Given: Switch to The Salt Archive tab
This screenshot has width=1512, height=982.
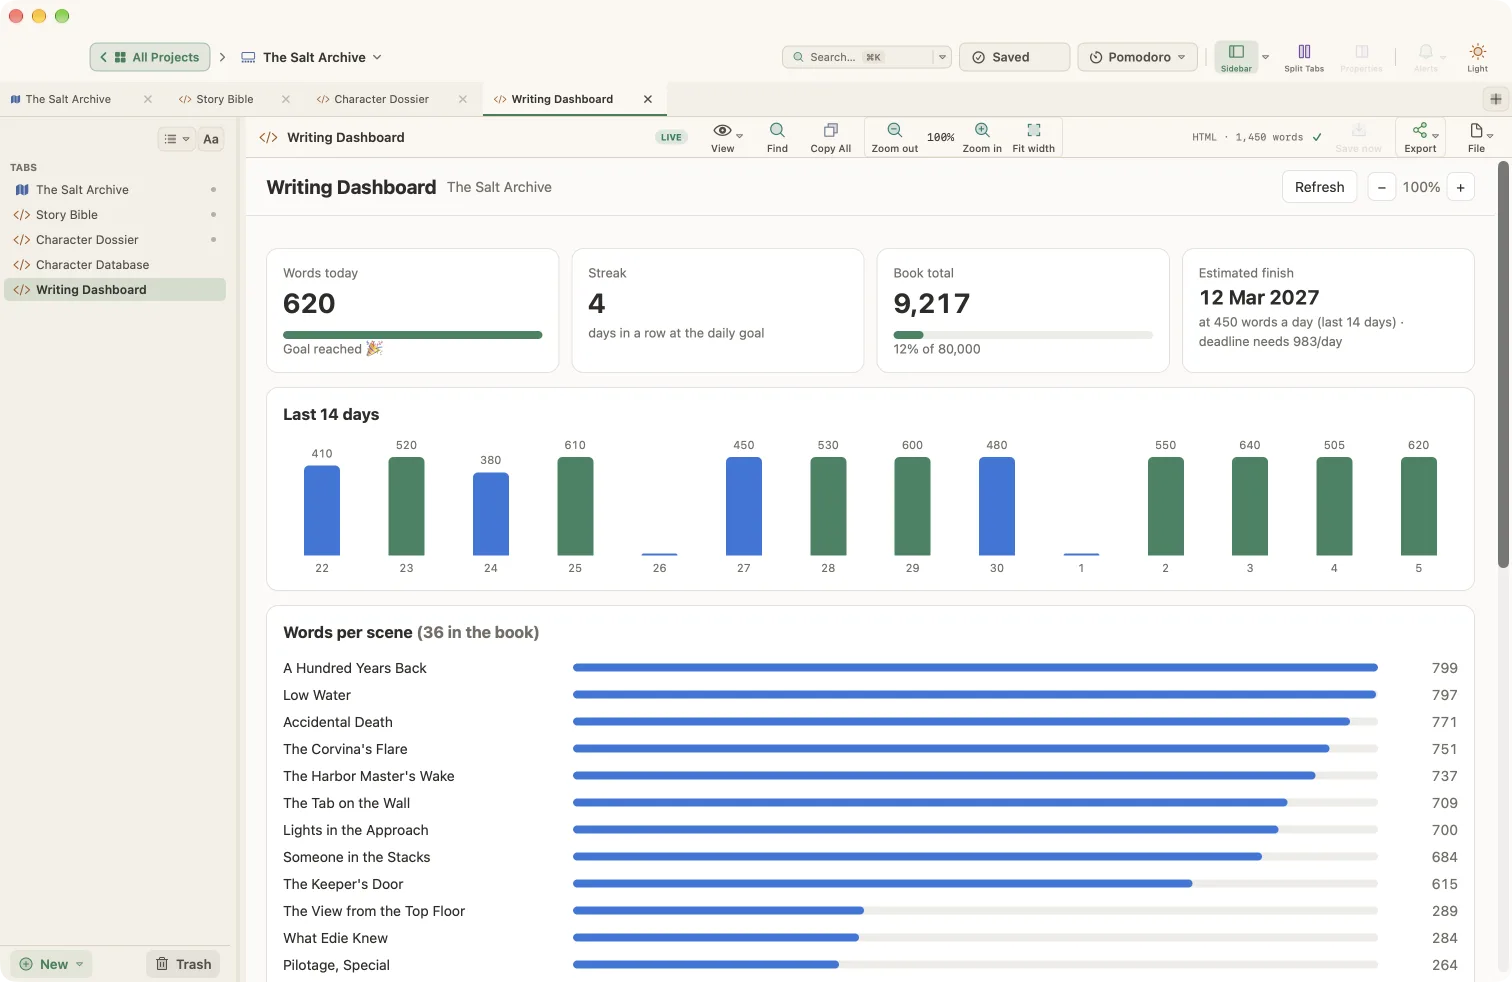Looking at the screenshot, I should pos(69,99).
